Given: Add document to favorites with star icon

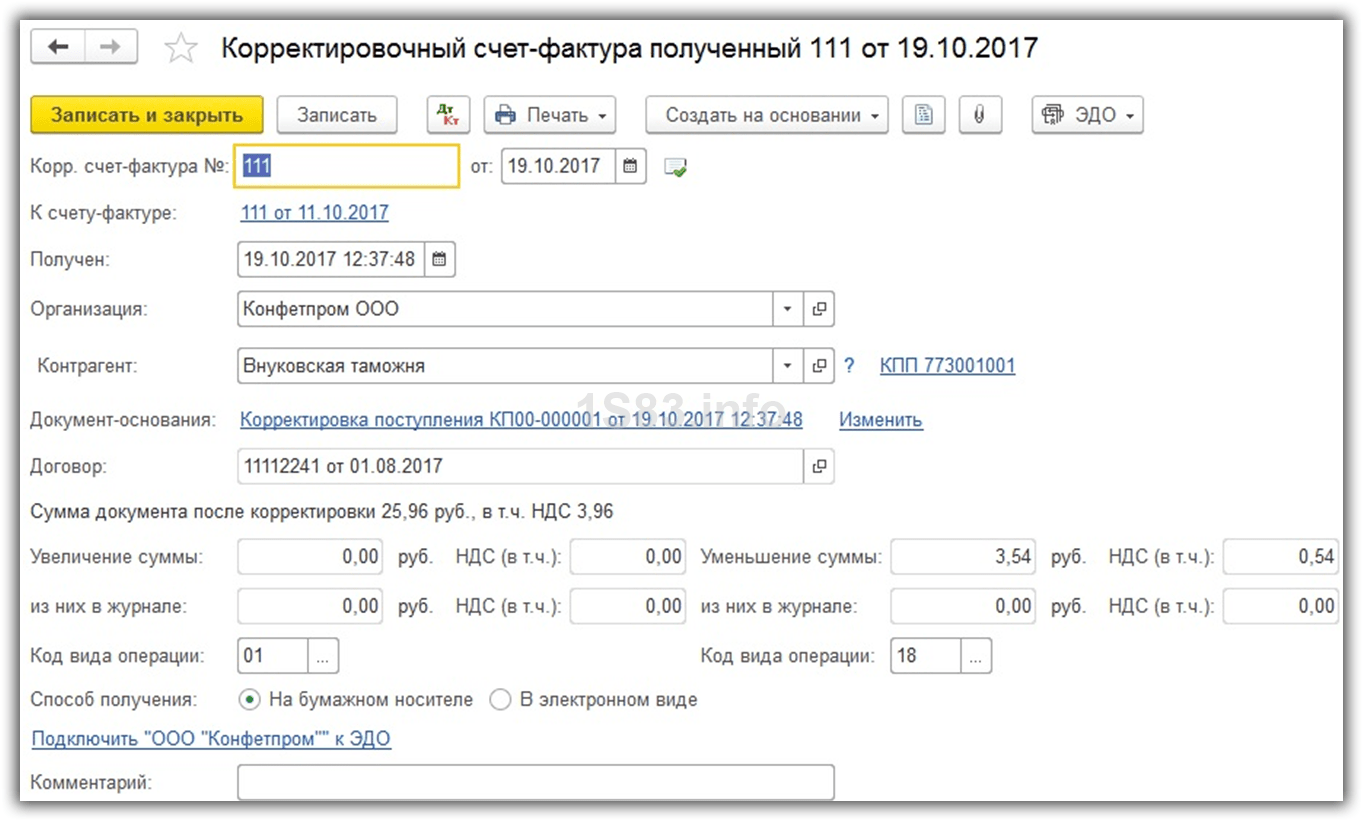Looking at the screenshot, I should click(x=180, y=48).
